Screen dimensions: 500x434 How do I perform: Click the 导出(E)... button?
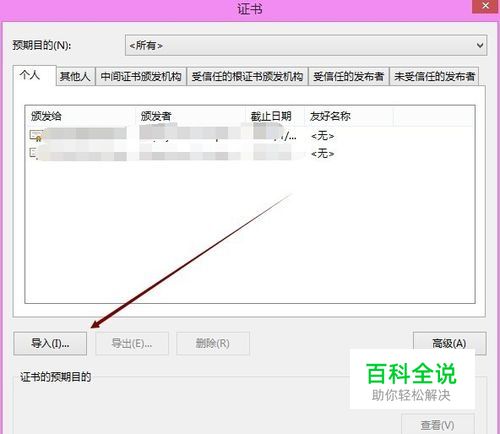pos(132,343)
